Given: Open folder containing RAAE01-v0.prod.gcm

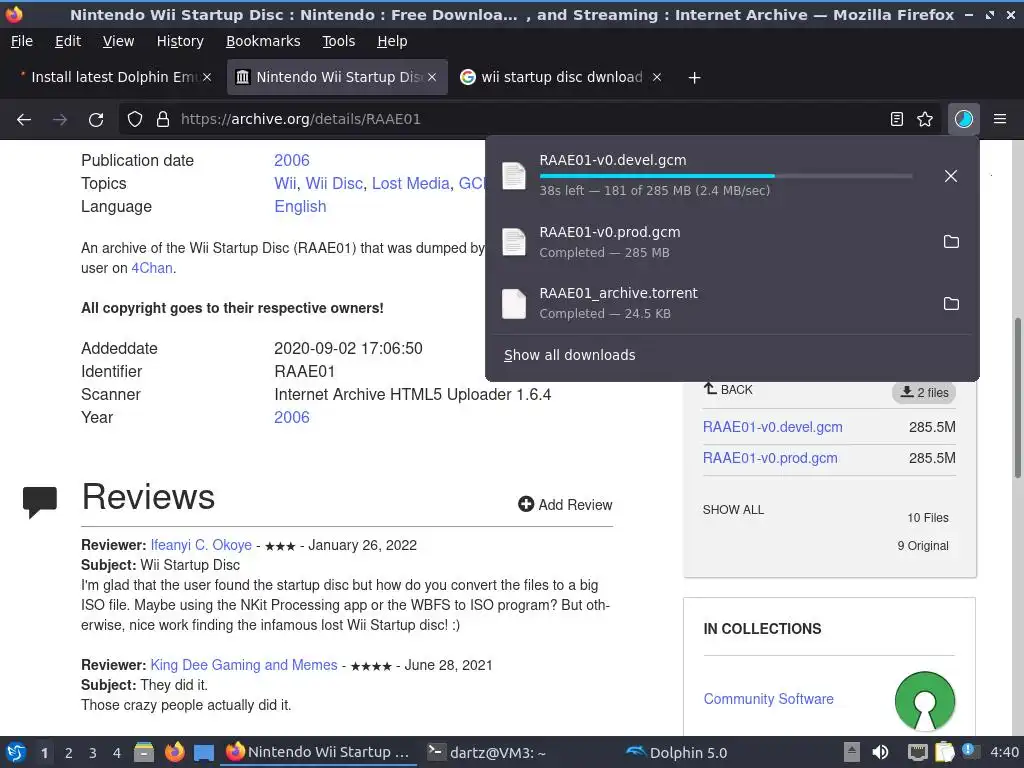Looking at the screenshot, I should (x=952, y=242).
